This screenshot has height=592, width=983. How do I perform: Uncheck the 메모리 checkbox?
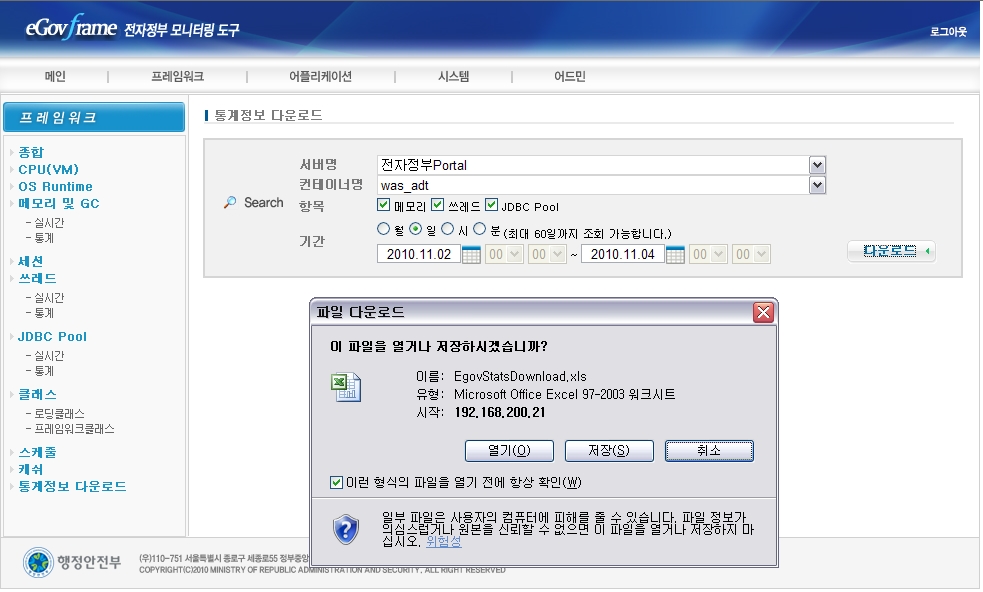click(384, 205)
